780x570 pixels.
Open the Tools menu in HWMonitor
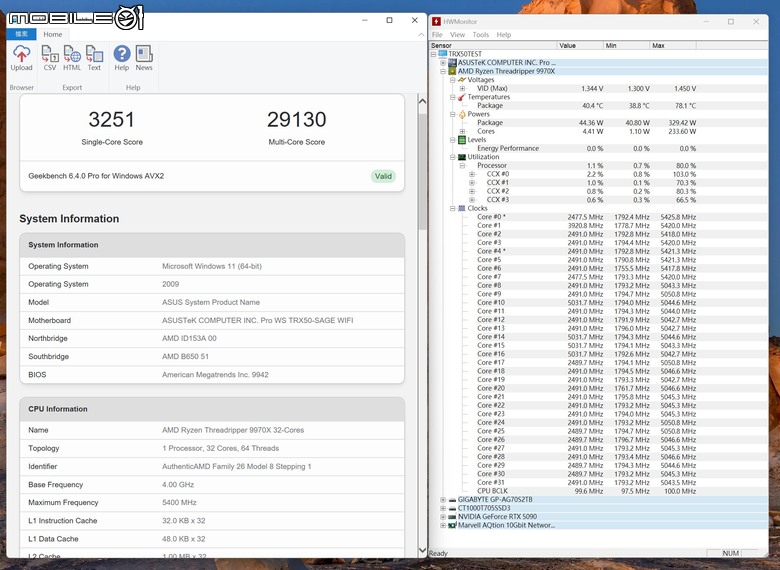coord(481,35)
